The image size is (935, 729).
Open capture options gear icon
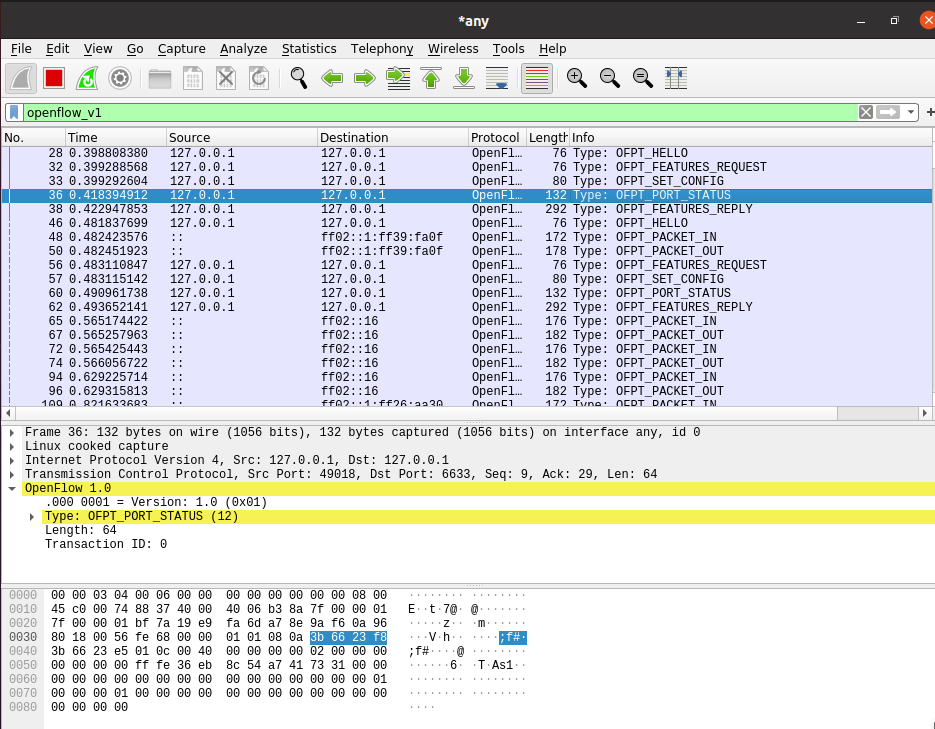click(x=120, y=78)
